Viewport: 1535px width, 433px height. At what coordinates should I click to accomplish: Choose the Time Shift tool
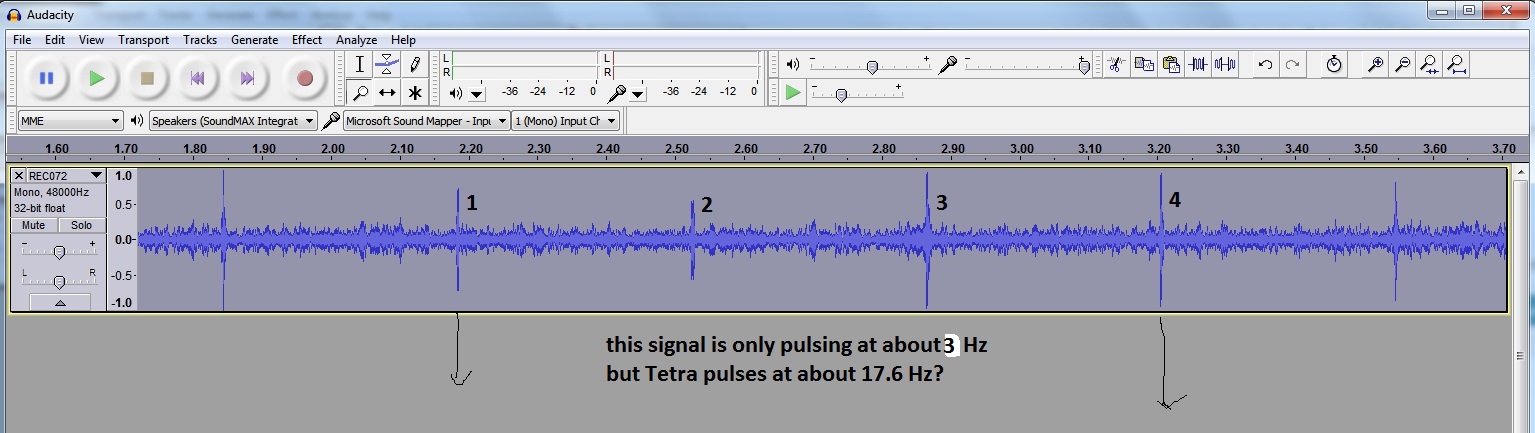point(387,93)
